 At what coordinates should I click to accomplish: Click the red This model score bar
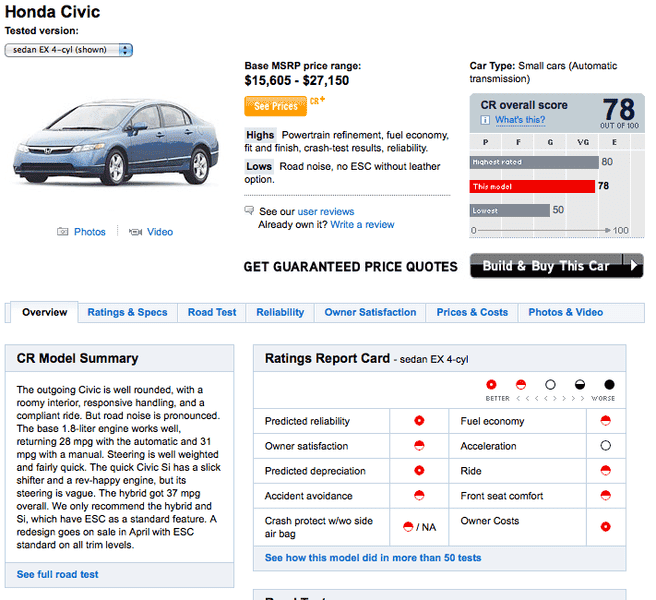pyautogui.click(x=532, y=186)
